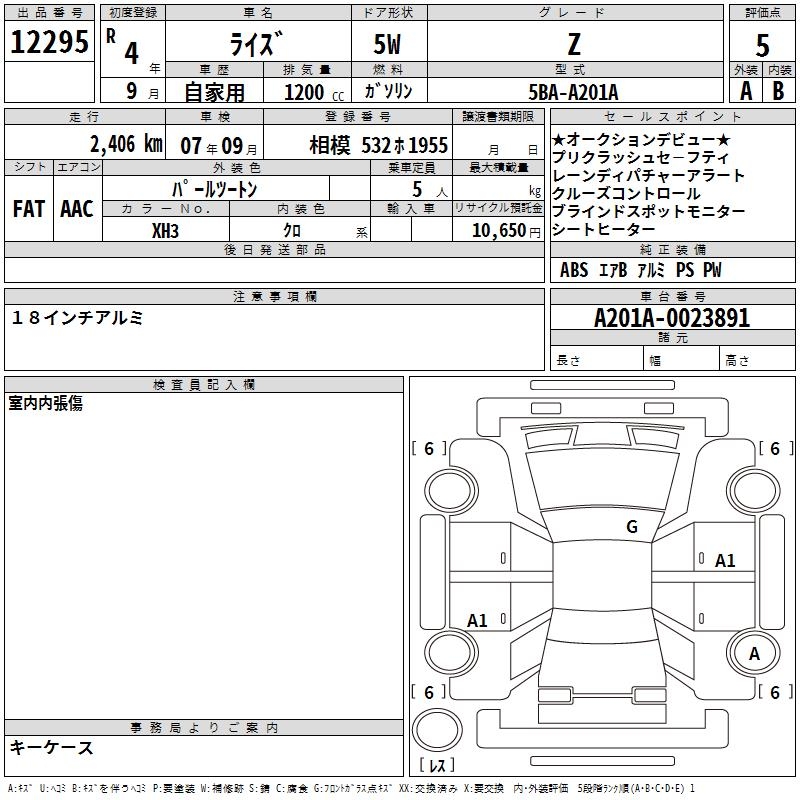Click the inspection expiry 07年09月
The image size is (800, 800).
(219, 146)
